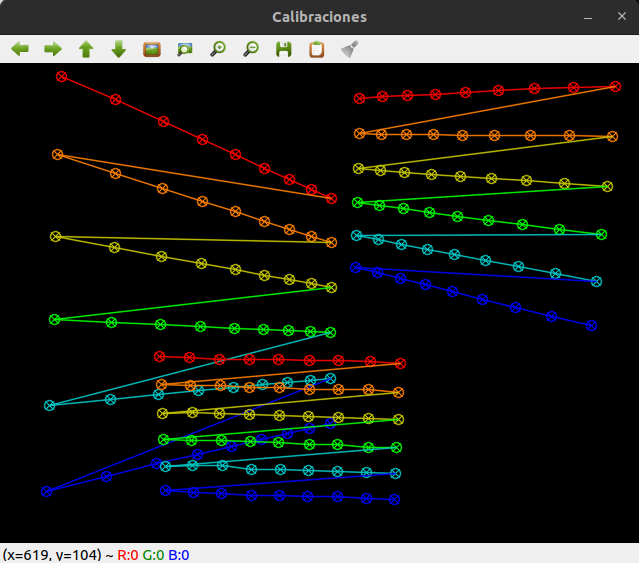This screenshot has width=639, height=563.
Task: Click the green G:0 value in status bar
Action: (153, 555)
